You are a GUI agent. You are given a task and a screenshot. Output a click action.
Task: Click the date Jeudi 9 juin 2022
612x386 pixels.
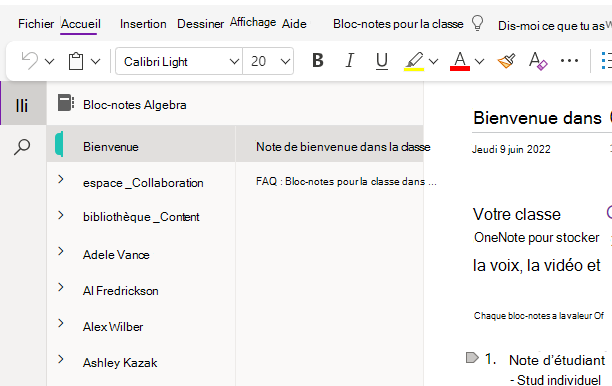511,149
